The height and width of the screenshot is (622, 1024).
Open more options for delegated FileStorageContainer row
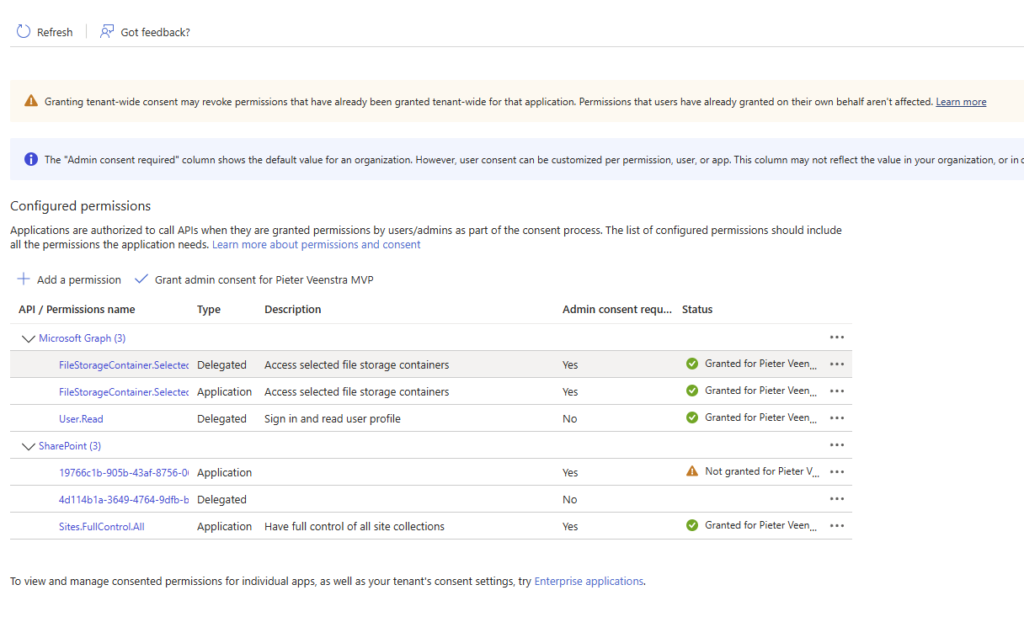click(837, 364)
